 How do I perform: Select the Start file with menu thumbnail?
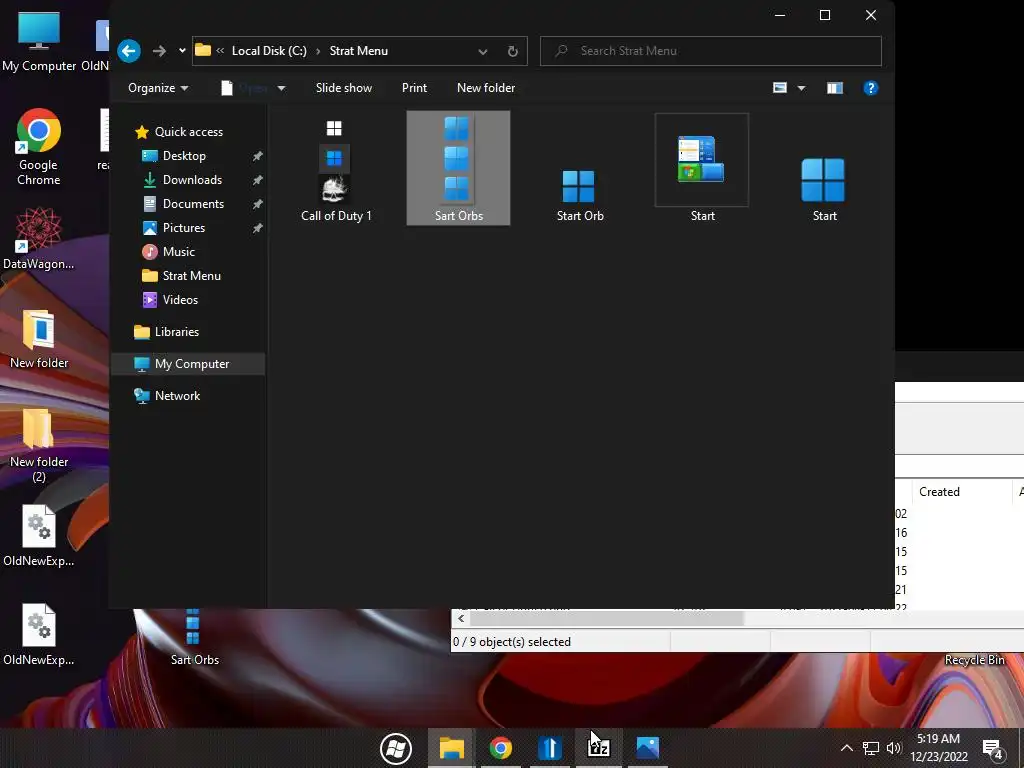tap(702, 168)
